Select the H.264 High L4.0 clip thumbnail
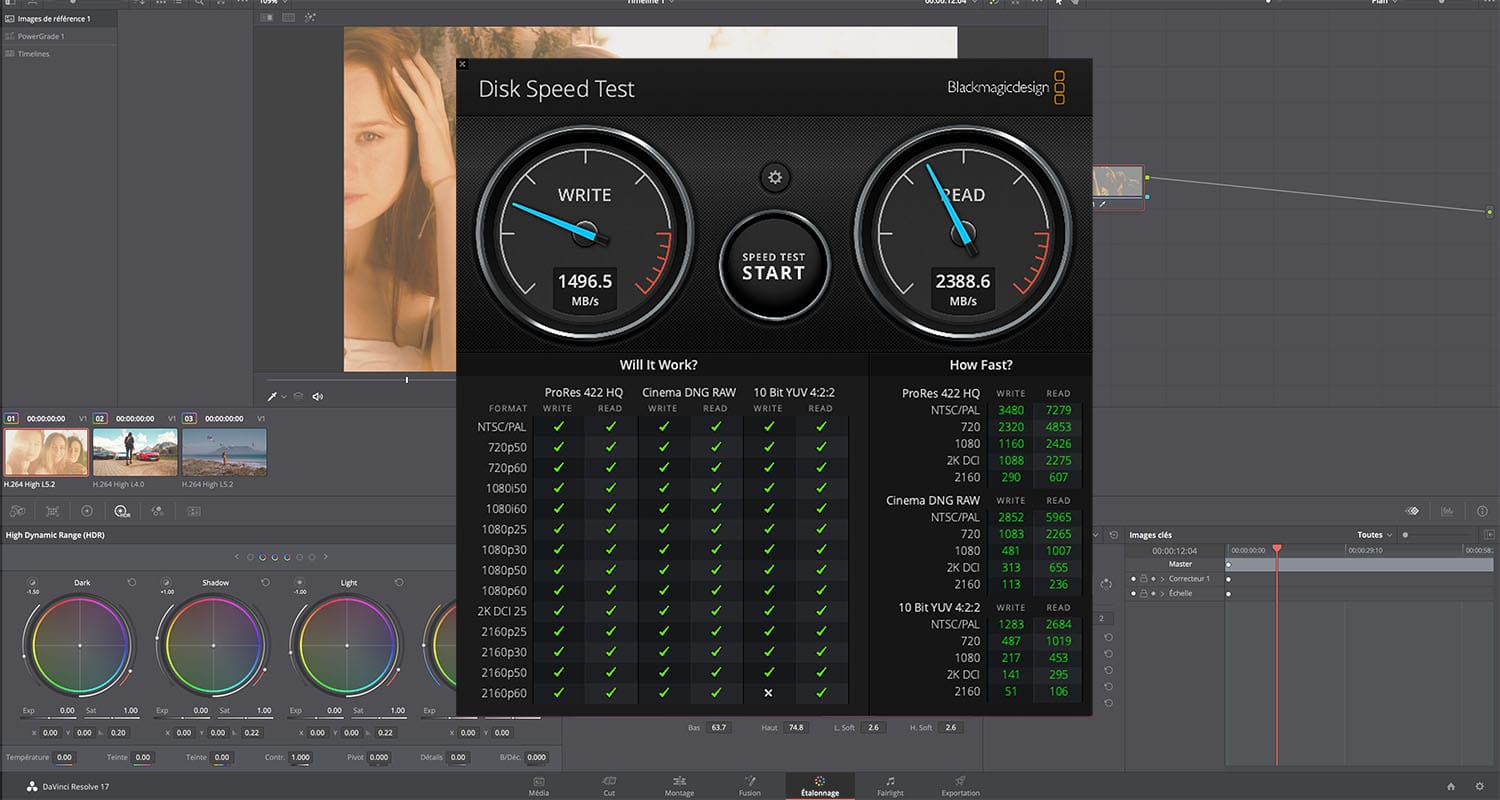The width and height of the screenshot is (1500, 800). (x=135, y=452)
